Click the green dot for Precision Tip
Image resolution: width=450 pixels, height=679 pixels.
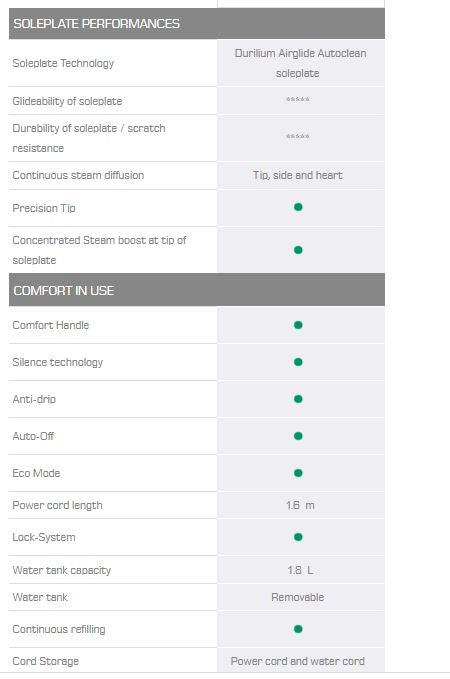298,207
